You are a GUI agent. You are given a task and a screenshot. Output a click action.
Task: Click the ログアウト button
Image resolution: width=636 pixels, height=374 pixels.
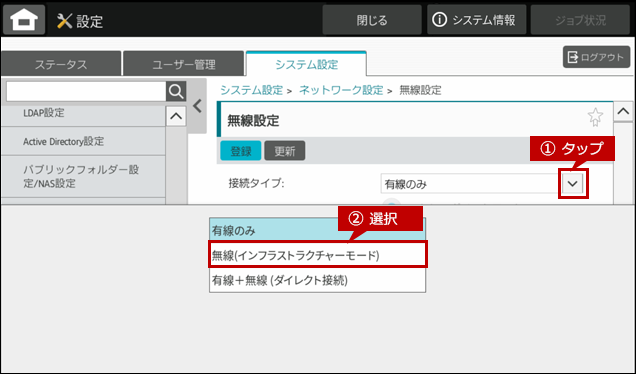click(596, 57)
